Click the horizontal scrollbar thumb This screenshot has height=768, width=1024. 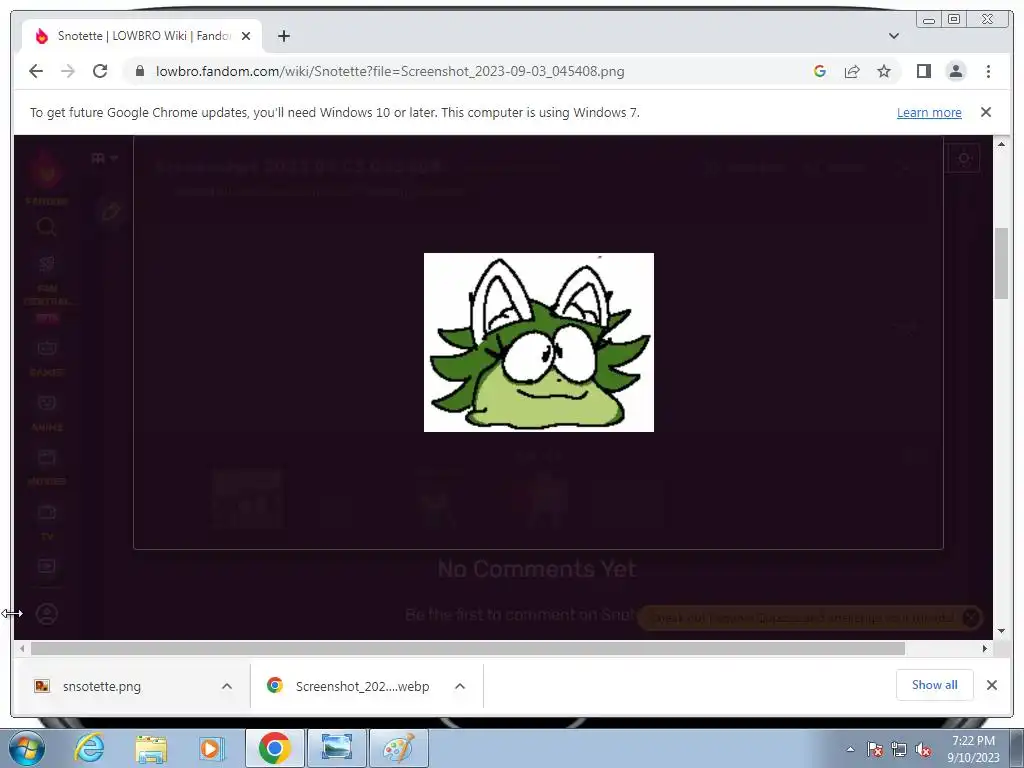pyautogui.click(x=468, y=648)
